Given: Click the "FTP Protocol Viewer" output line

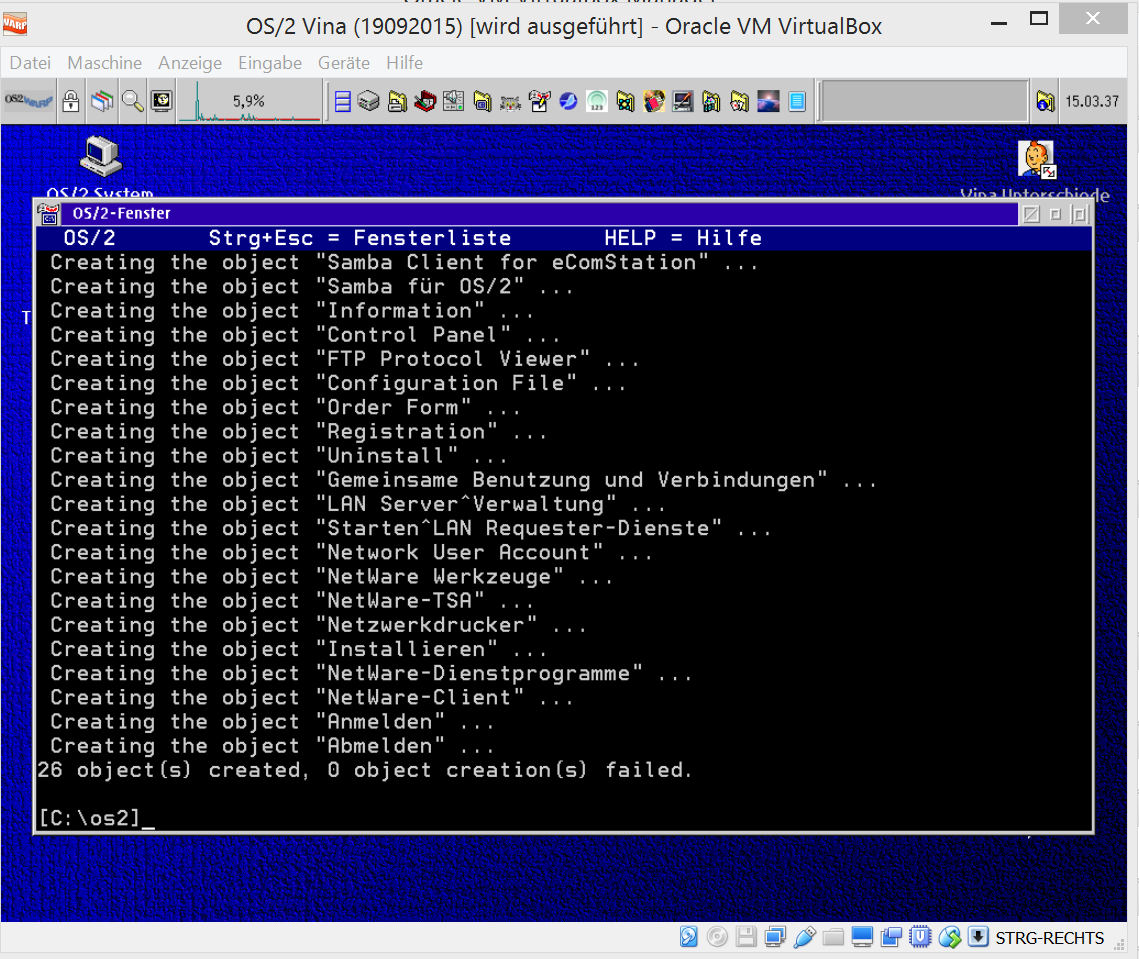Looking at the screenshot, I should 345,359.
